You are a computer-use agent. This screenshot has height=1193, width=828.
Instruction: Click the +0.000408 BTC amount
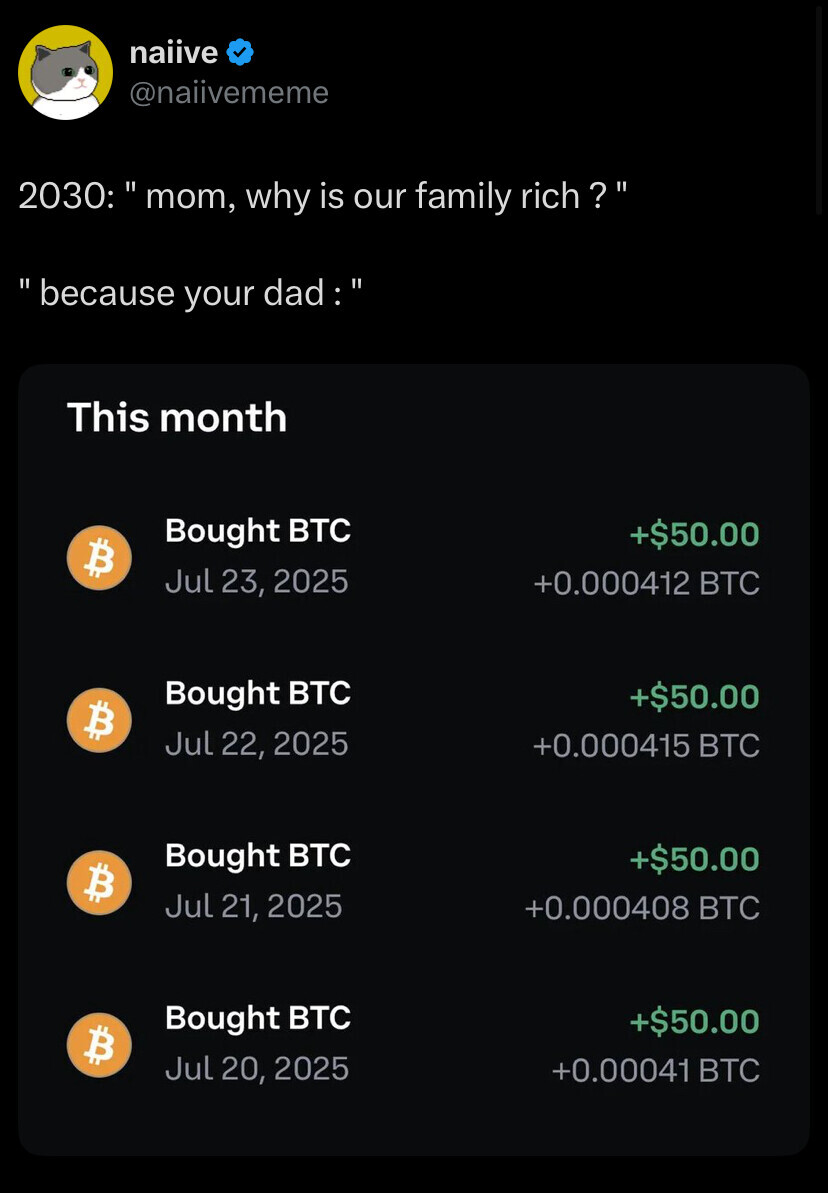click(642, 908)
